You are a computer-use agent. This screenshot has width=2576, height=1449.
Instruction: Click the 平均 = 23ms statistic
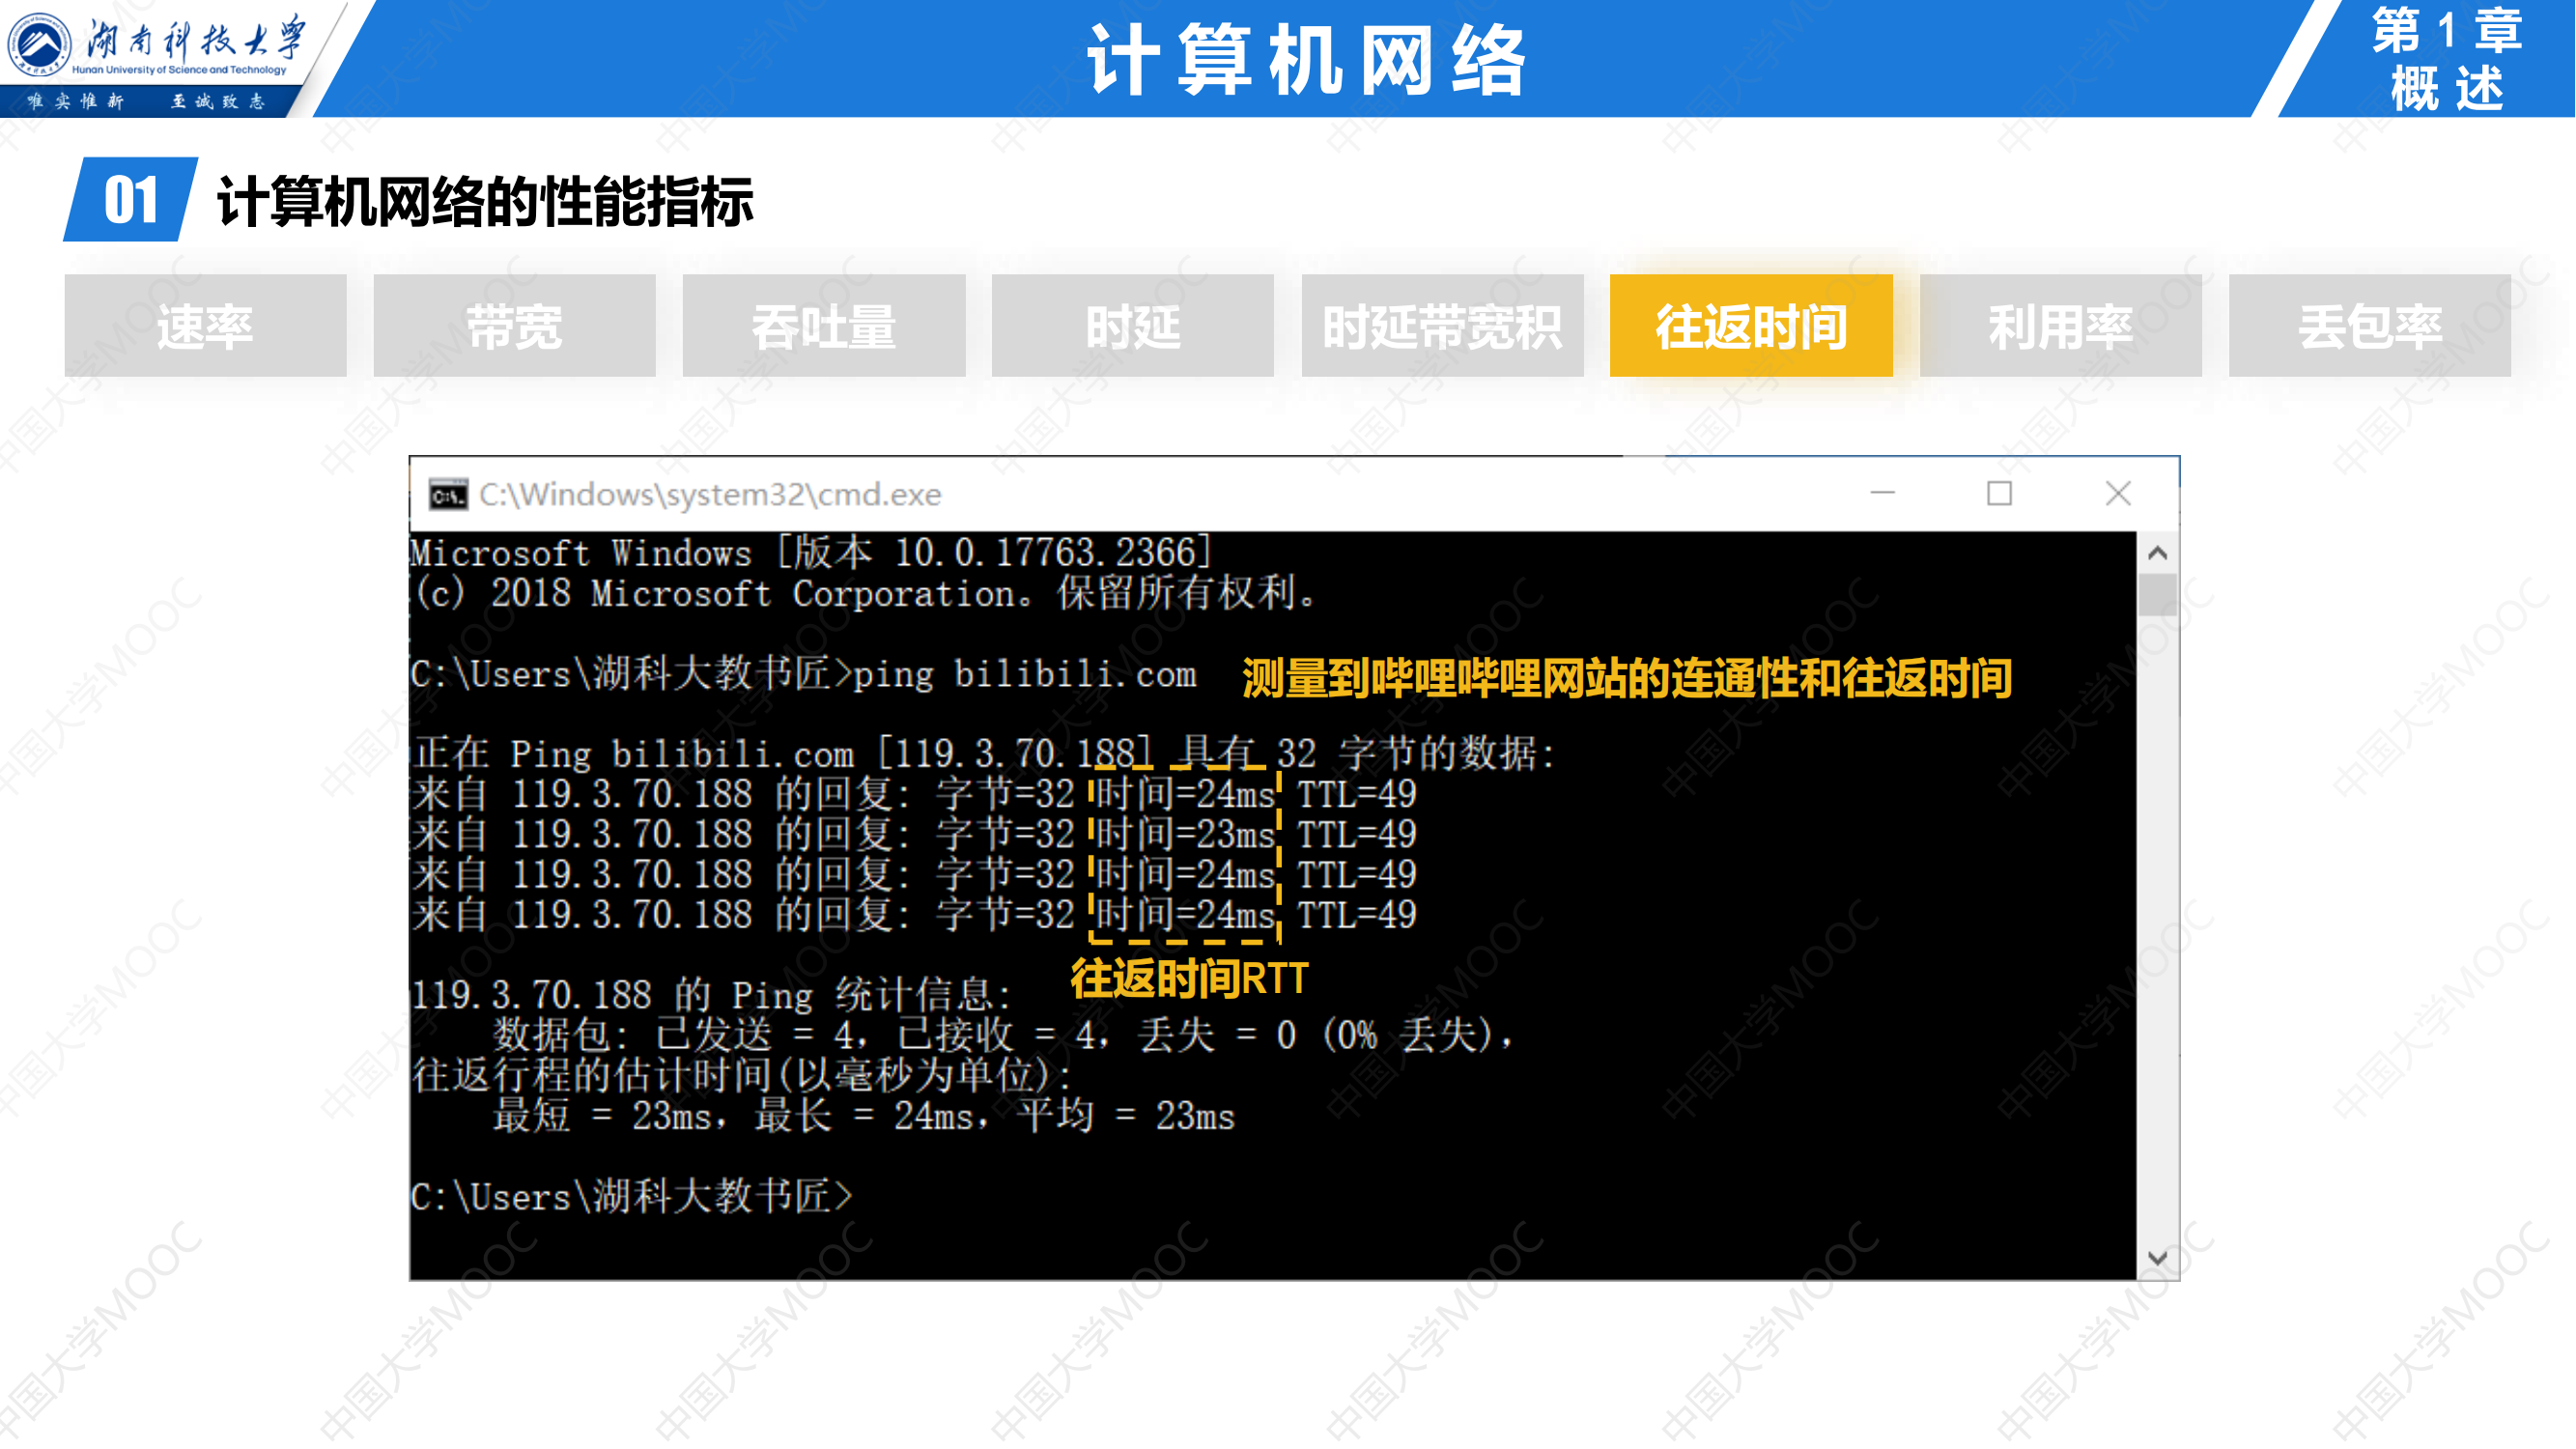(1125, 1116)
